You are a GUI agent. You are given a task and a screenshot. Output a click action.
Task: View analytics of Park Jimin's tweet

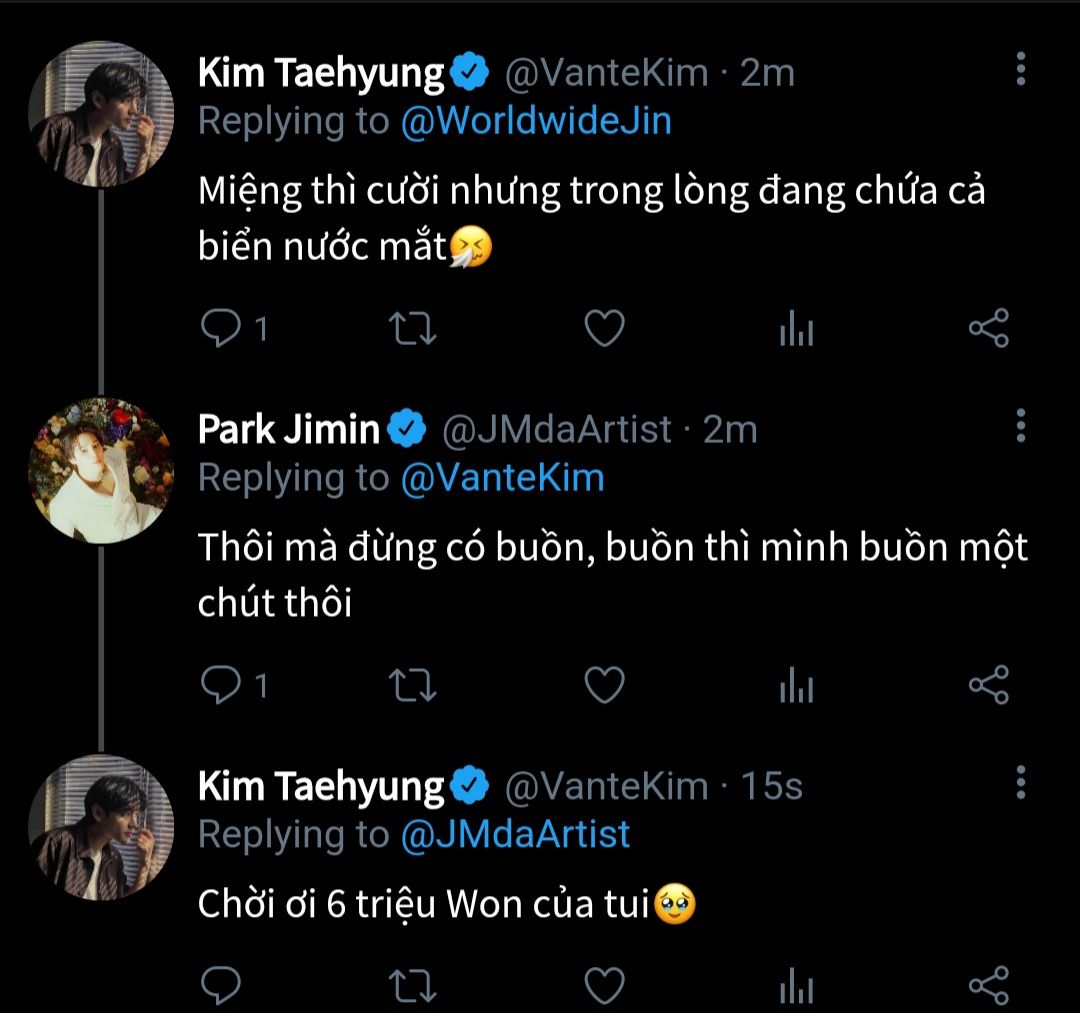point(796,687)
